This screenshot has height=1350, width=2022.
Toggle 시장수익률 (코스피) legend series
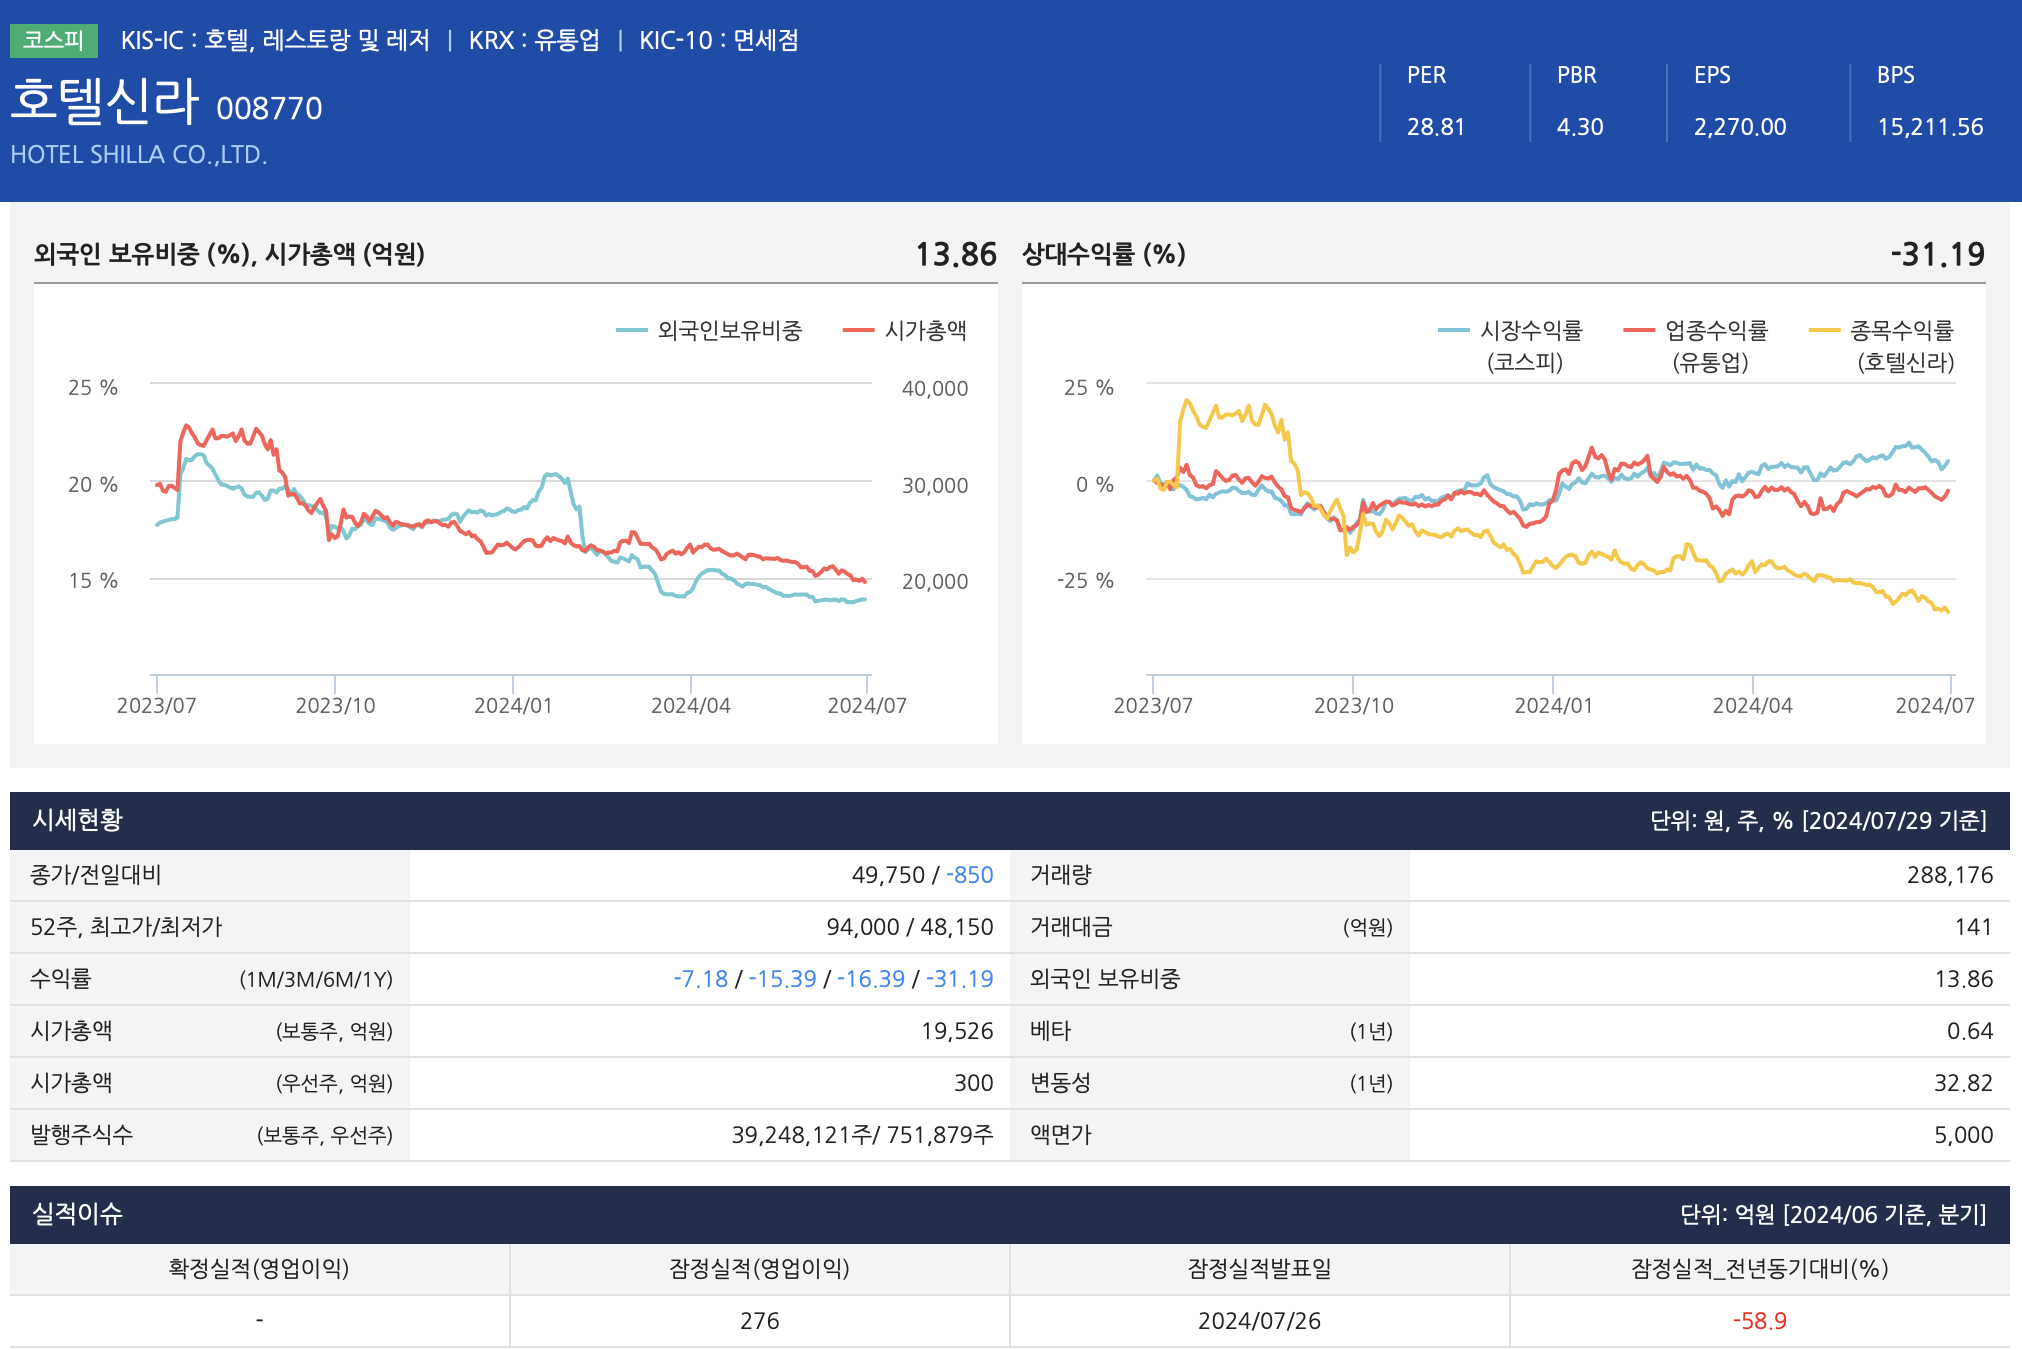click(1529, 331)
